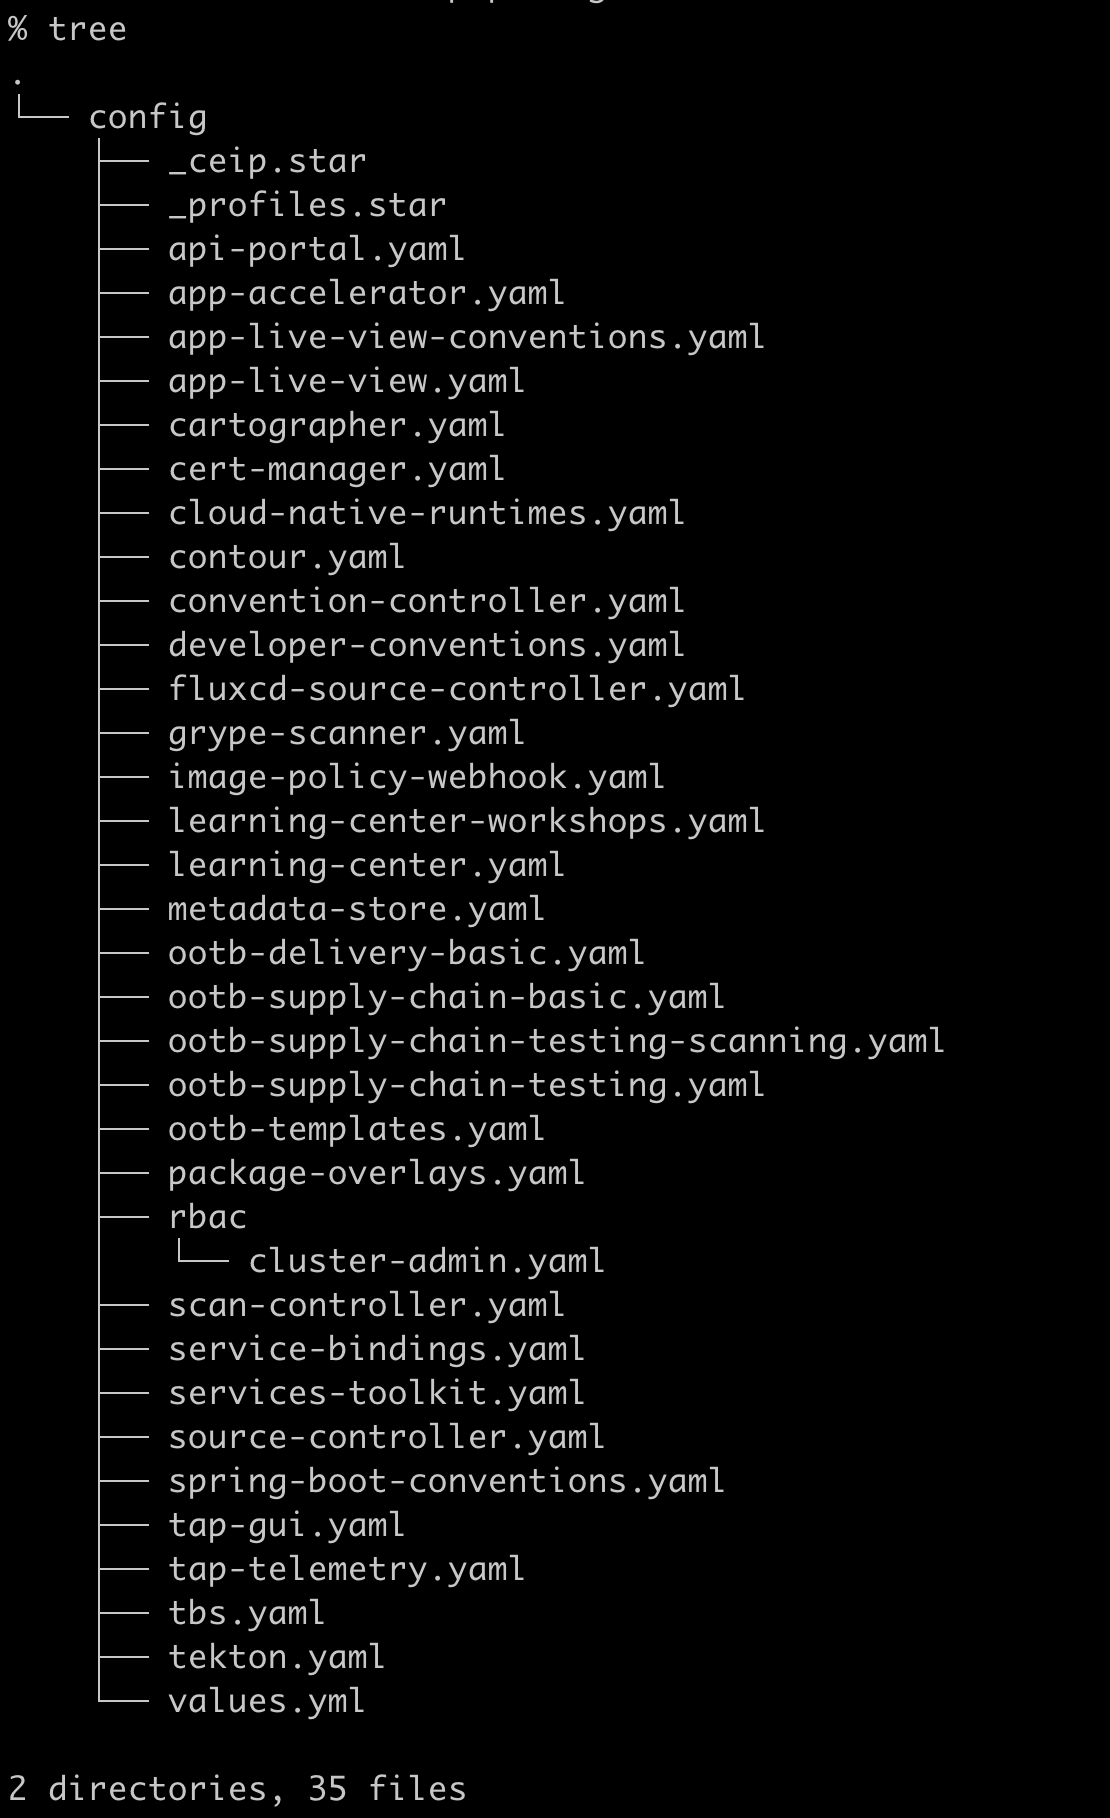Select the _profiles.star file name
Viewport: 1110px width, 1818px height.
[x=307, y=206]
